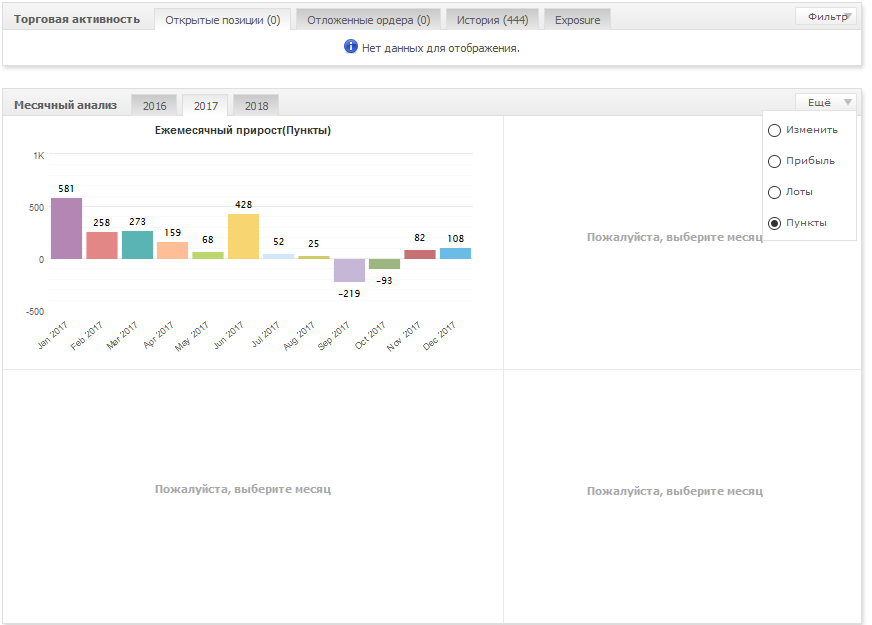Click the Feb 2017 bar (258)

point(102,245)
